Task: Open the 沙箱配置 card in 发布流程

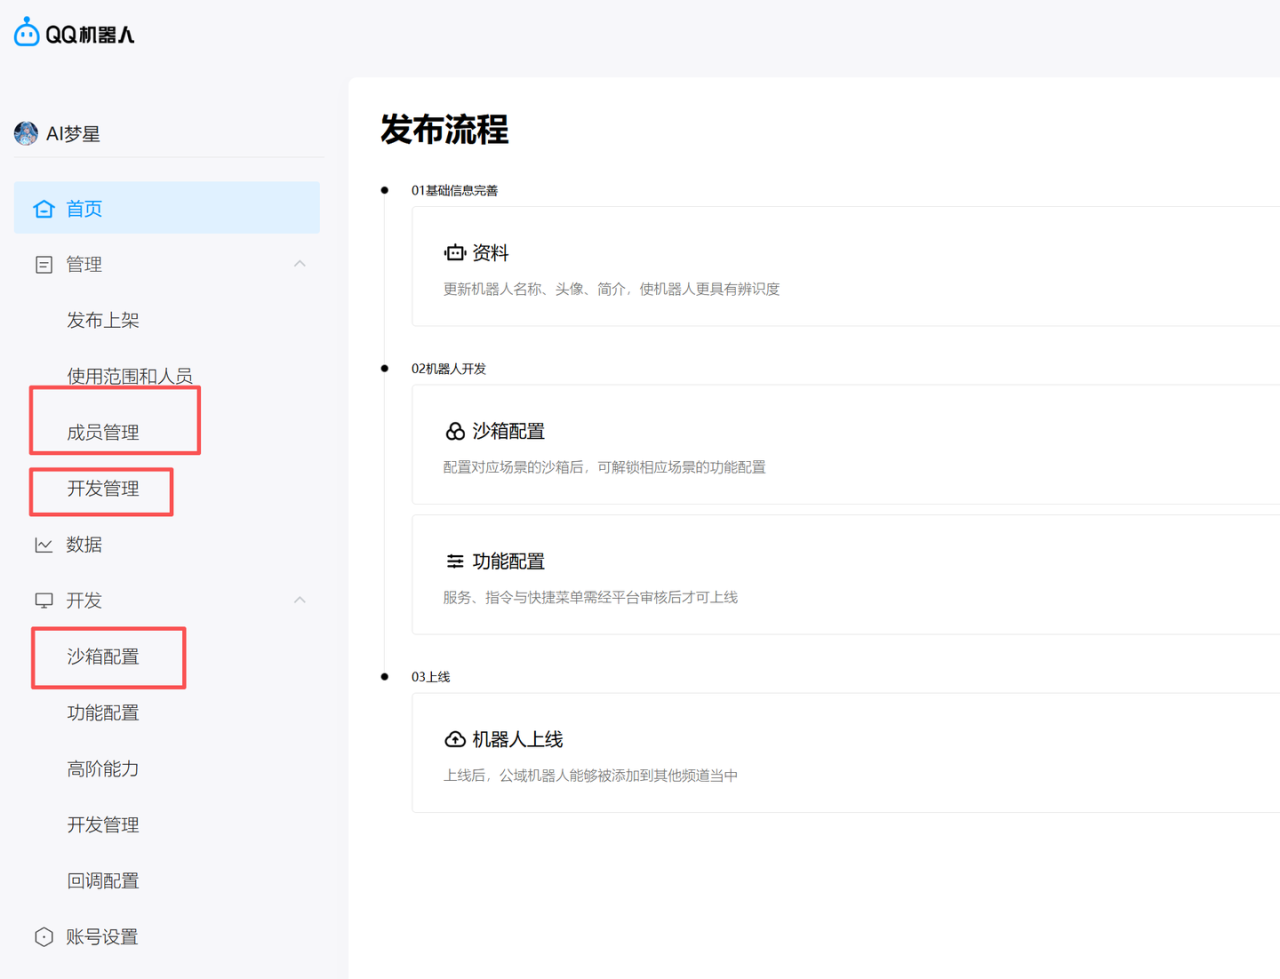Action: click(x=508, y=431)
